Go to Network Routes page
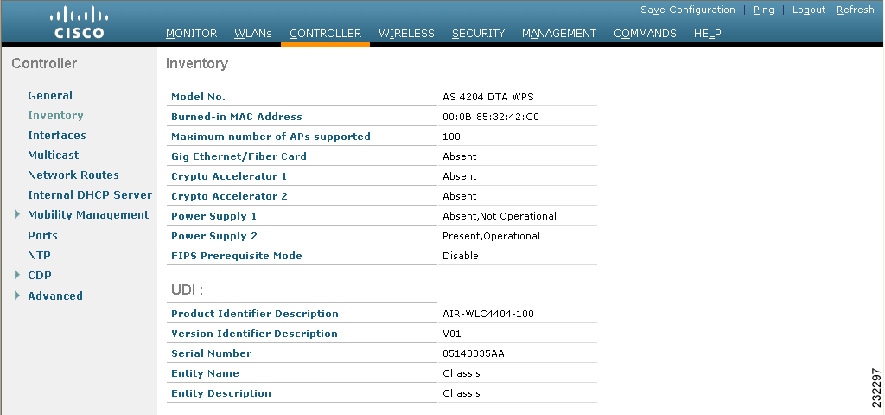 pyautogui.click(x=73, y=175)
